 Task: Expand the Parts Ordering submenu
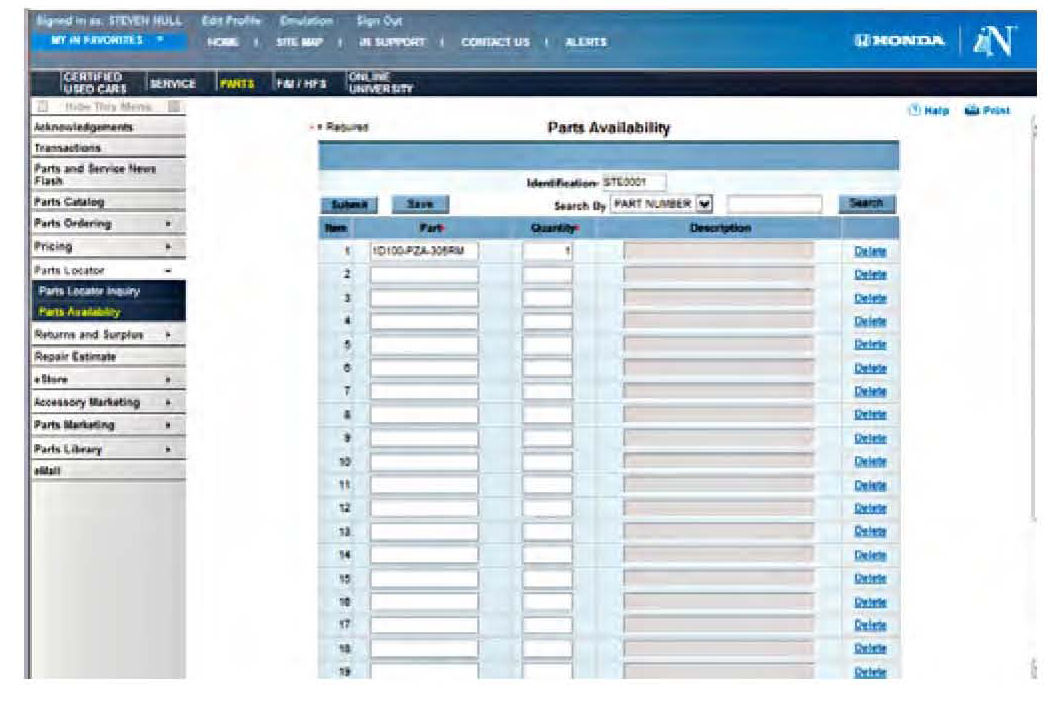pyautogui.click(x=167, y=224)
